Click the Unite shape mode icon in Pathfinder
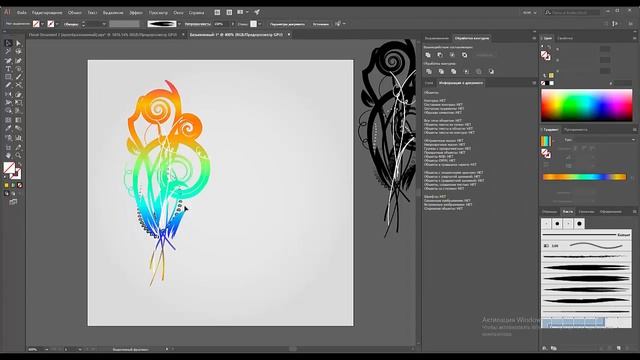640x360 pixels. [428, 55]
